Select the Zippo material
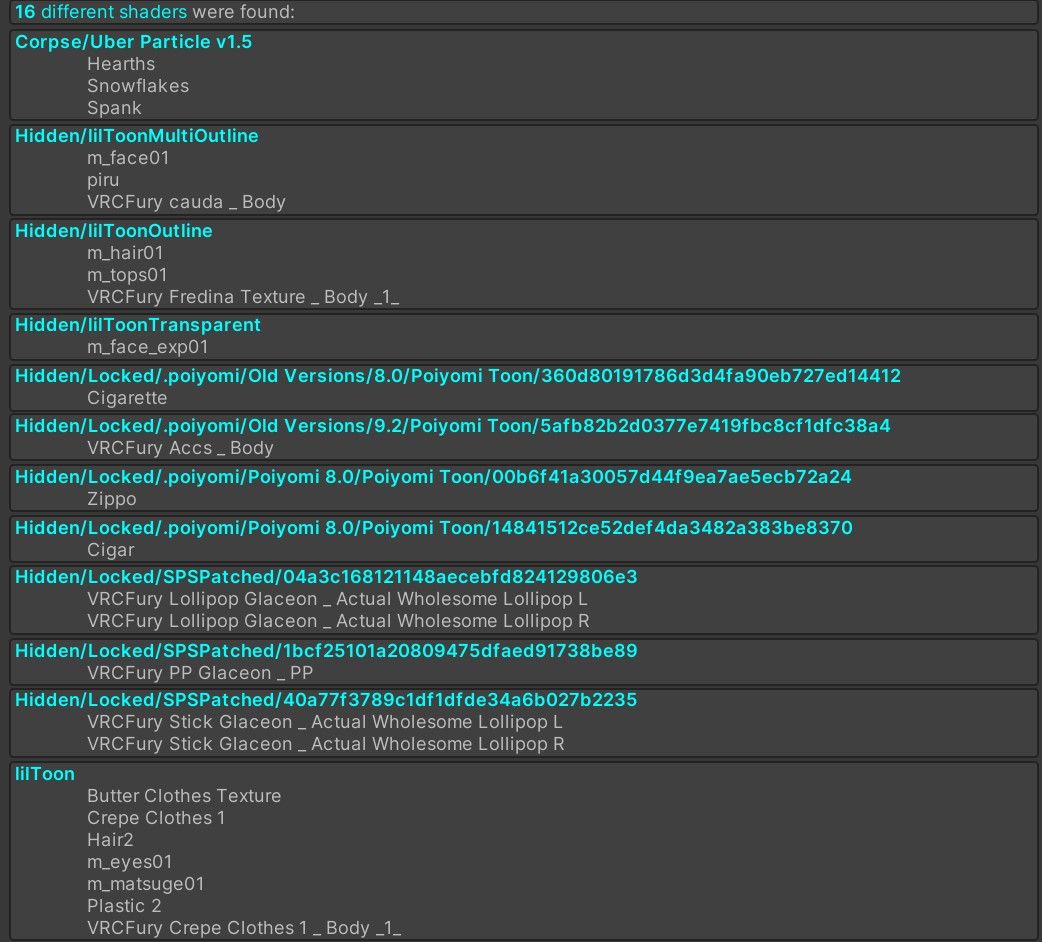The height and width of the screenshot is (942, 1042). [x=112, y=499]
